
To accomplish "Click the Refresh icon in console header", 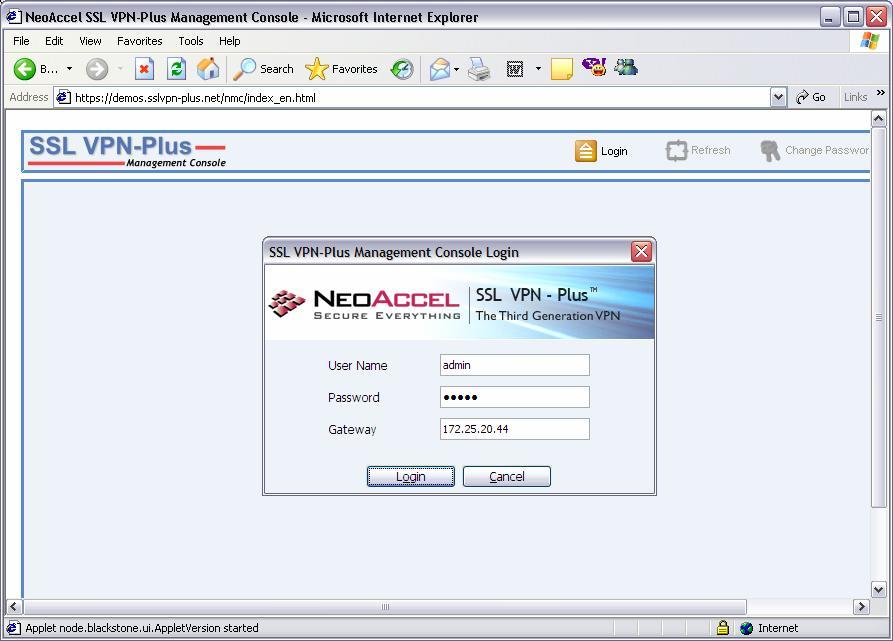I will (x=677, y=151).
